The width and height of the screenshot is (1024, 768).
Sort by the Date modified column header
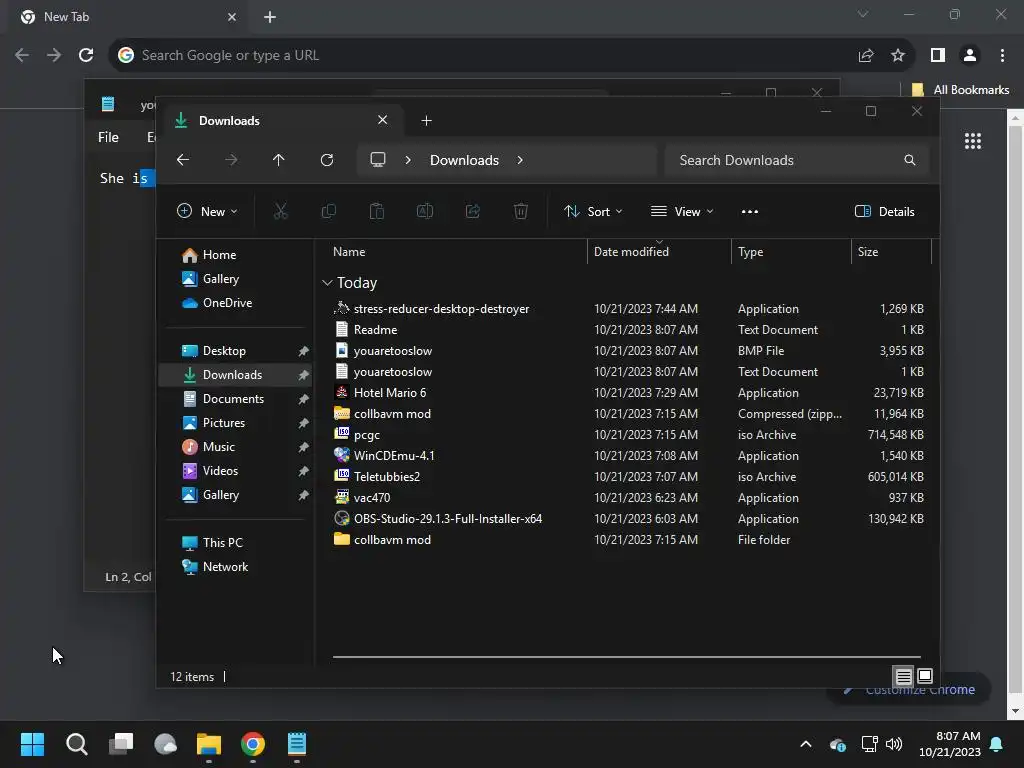coord(659,251)
